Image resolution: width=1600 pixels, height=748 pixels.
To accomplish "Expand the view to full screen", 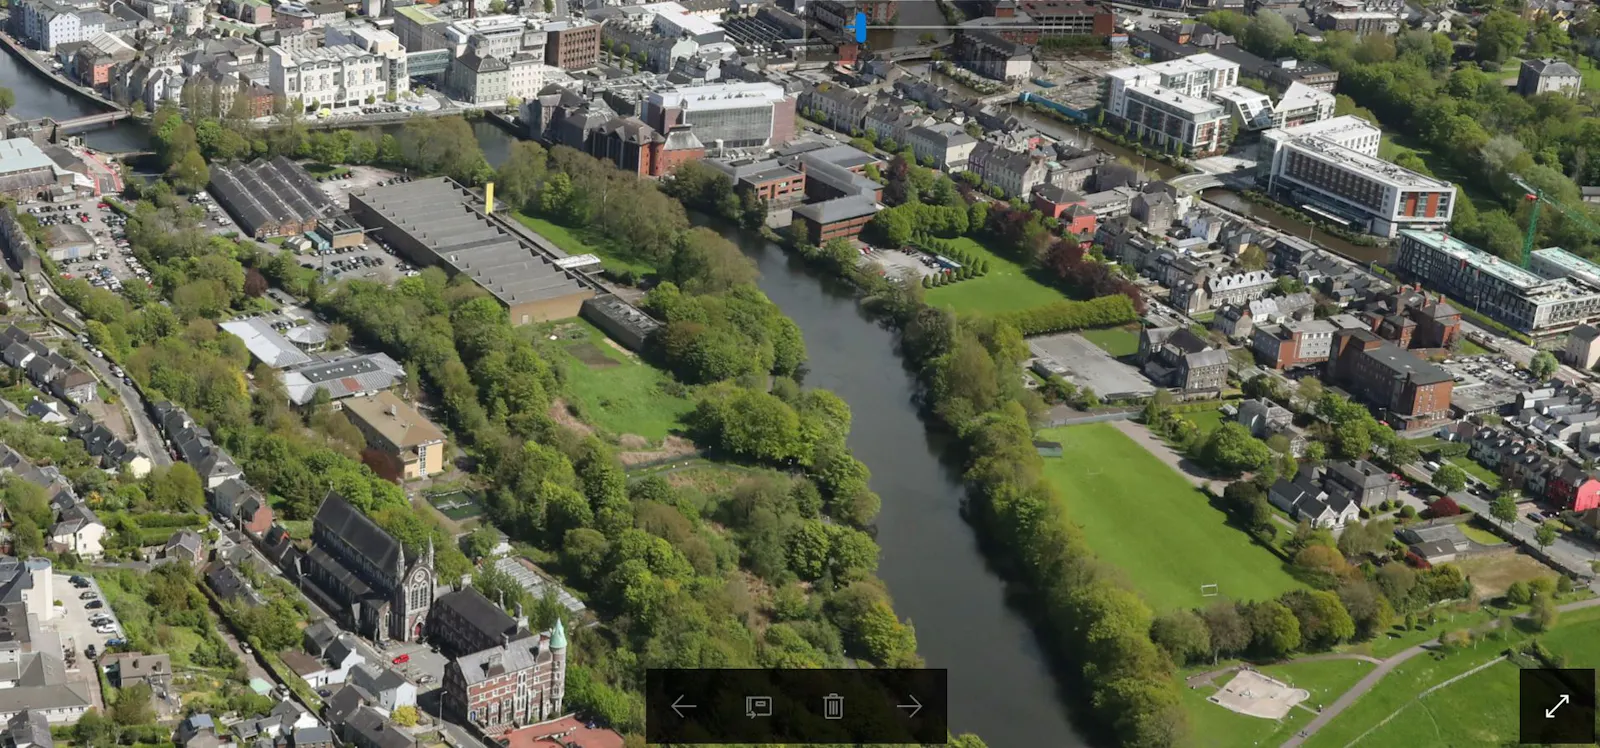I will [1557, 706].
